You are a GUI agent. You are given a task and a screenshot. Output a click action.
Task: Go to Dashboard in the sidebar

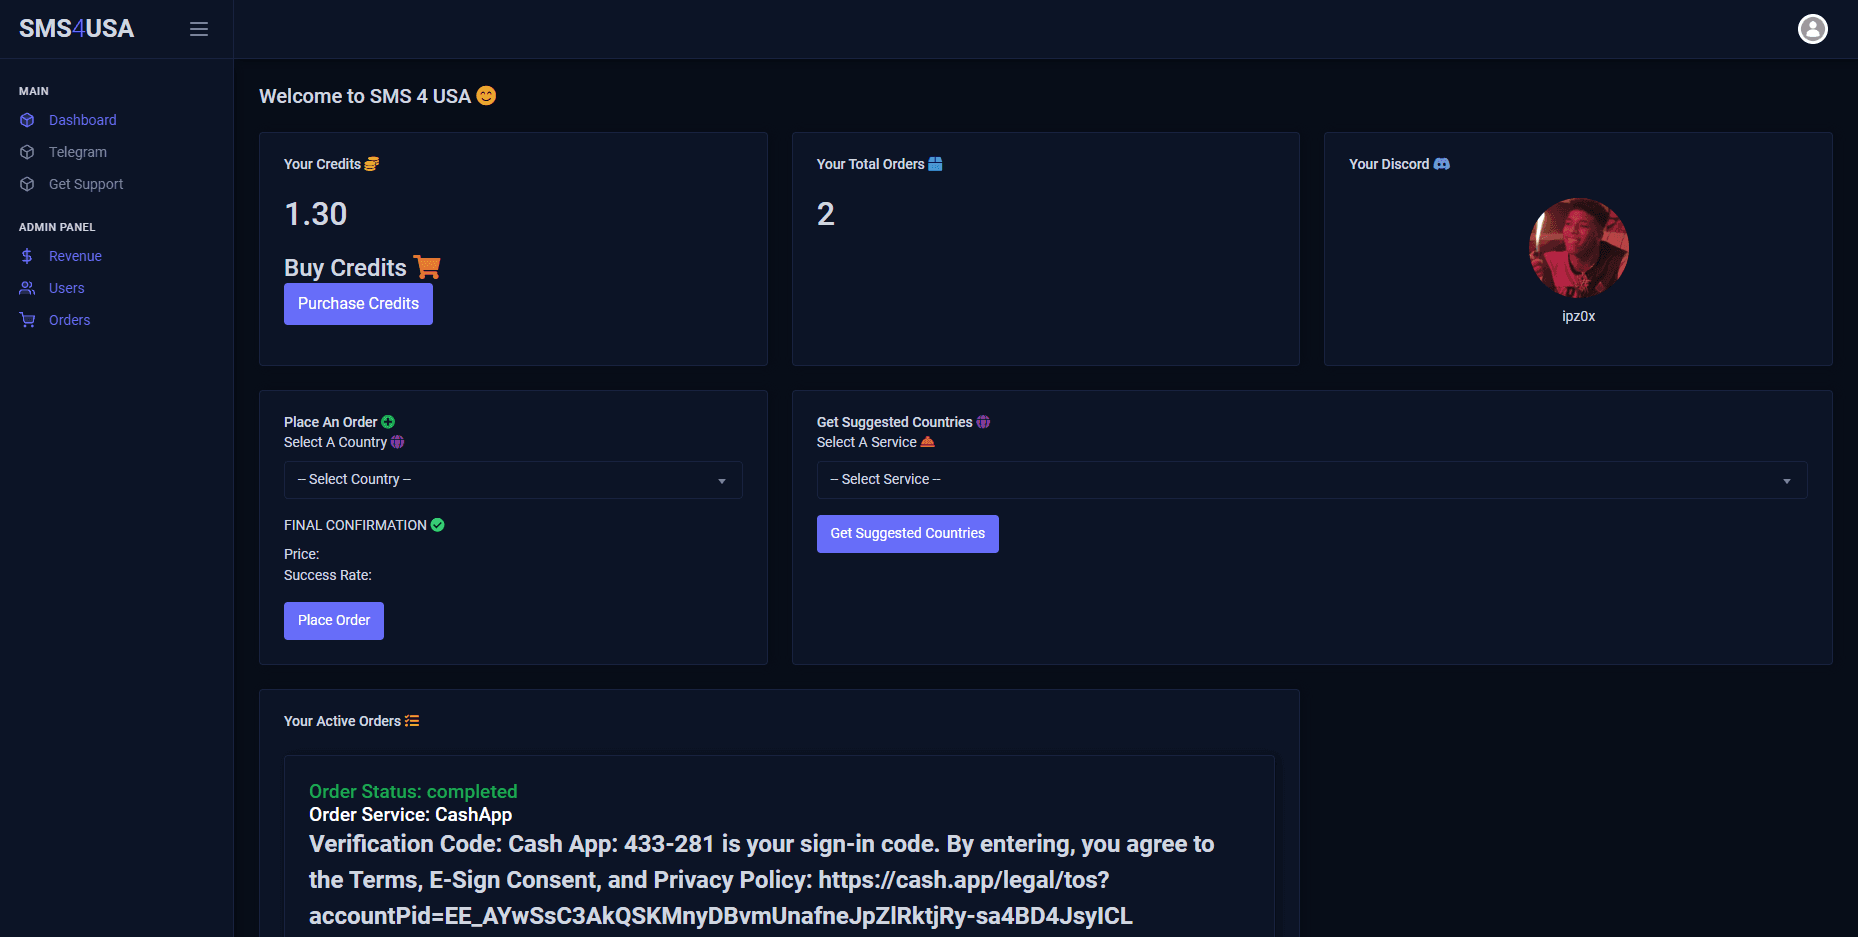point(82,120)
